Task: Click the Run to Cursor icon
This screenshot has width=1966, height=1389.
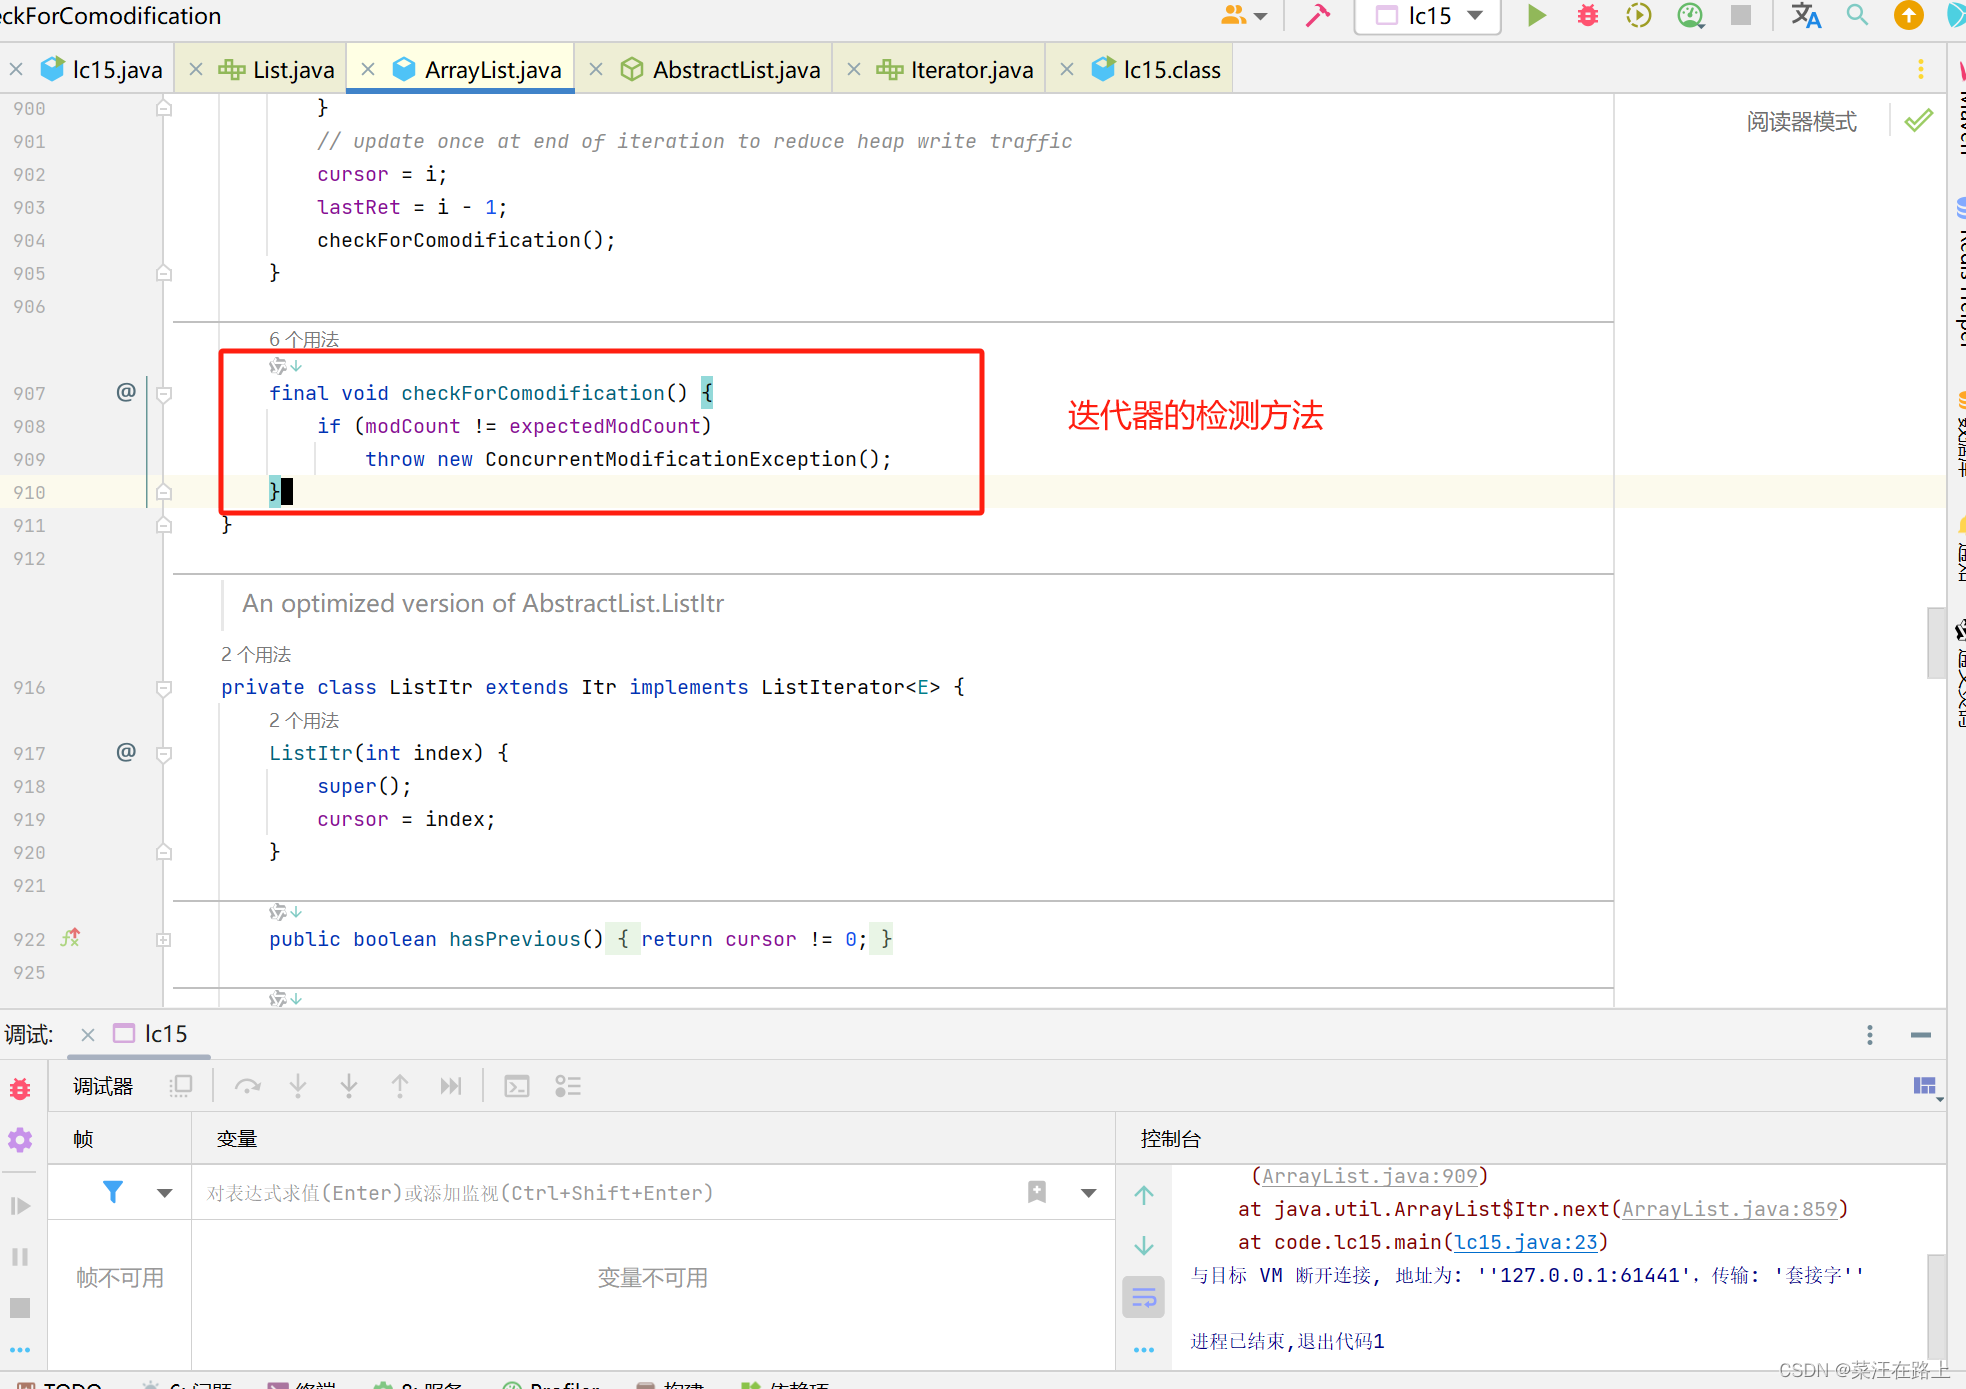Action: (x=451, y=1087)
